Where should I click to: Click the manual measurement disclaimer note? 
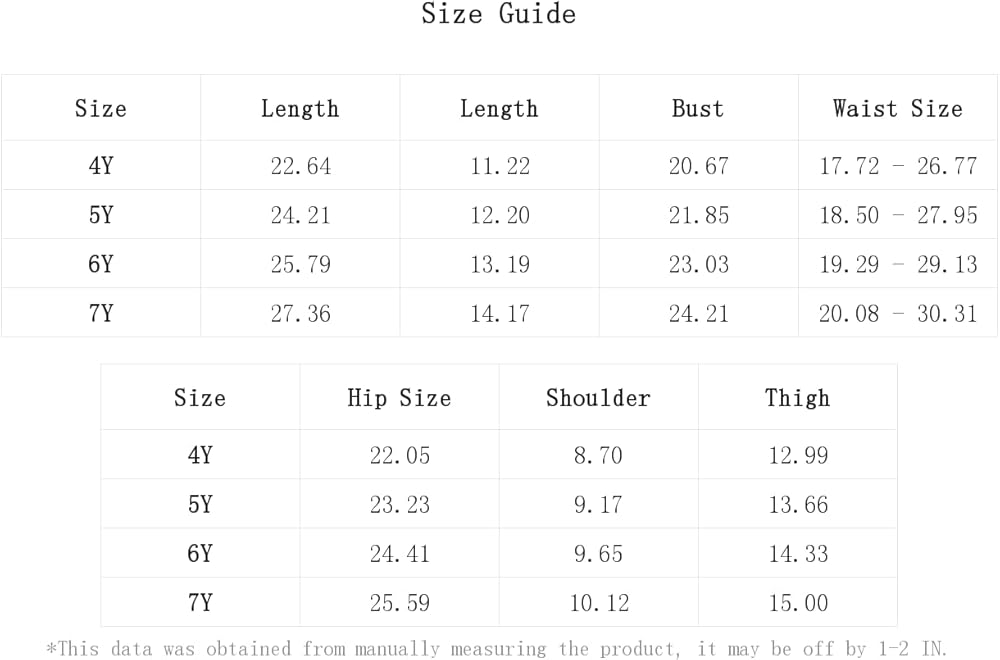pyautogui.click(x=497, y=649)
